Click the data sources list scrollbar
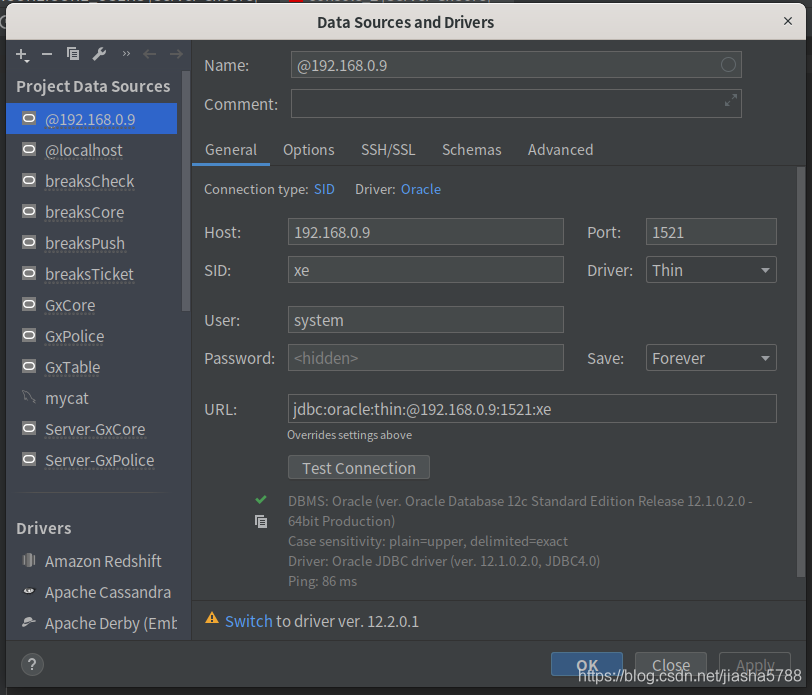 [x=186, y=192]
